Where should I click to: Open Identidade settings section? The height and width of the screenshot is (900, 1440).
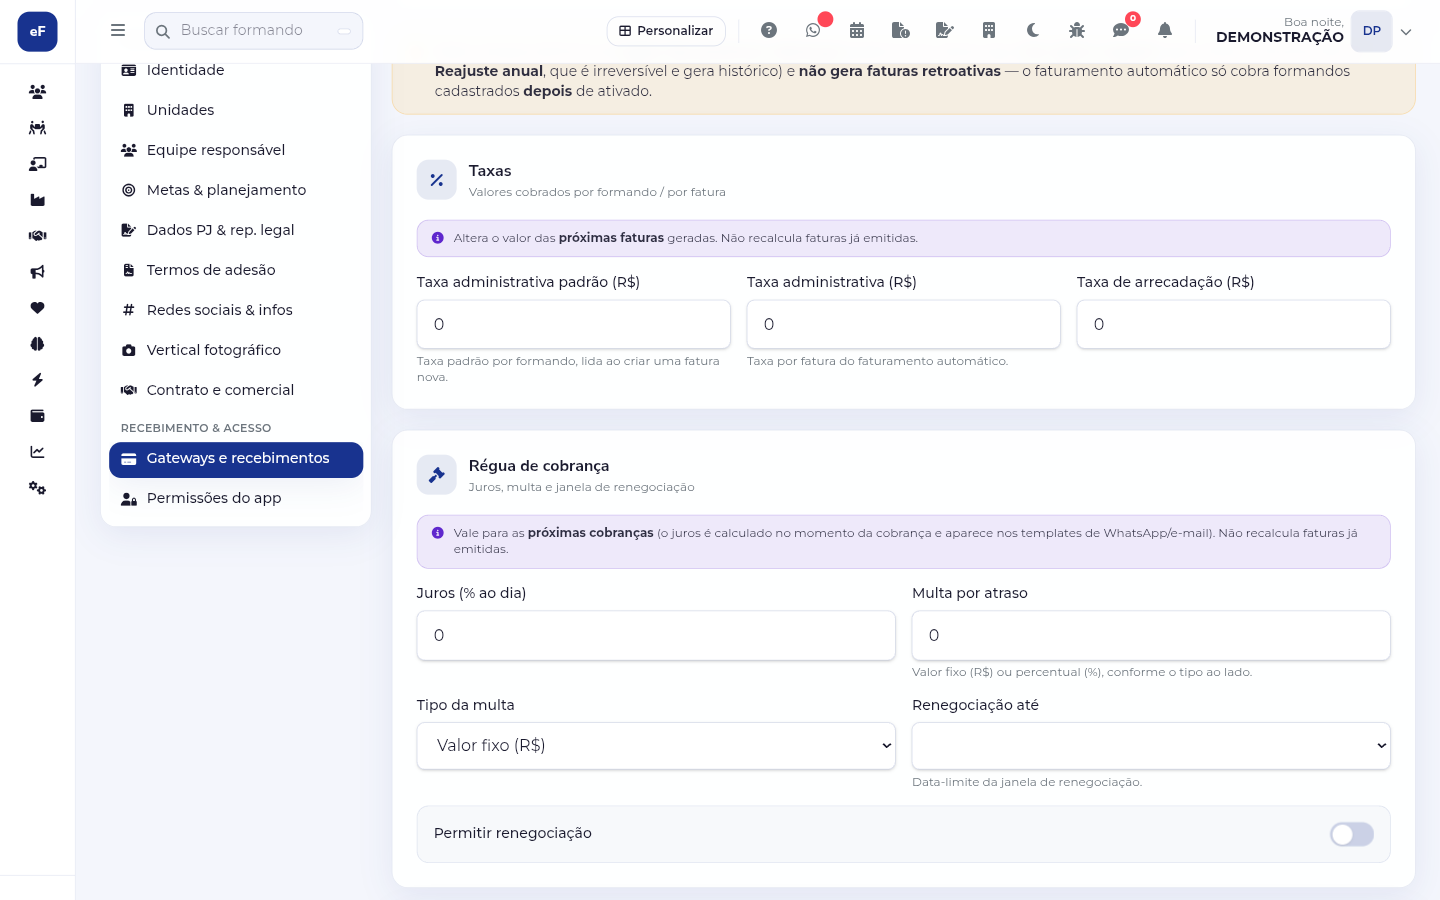(236, 70)
